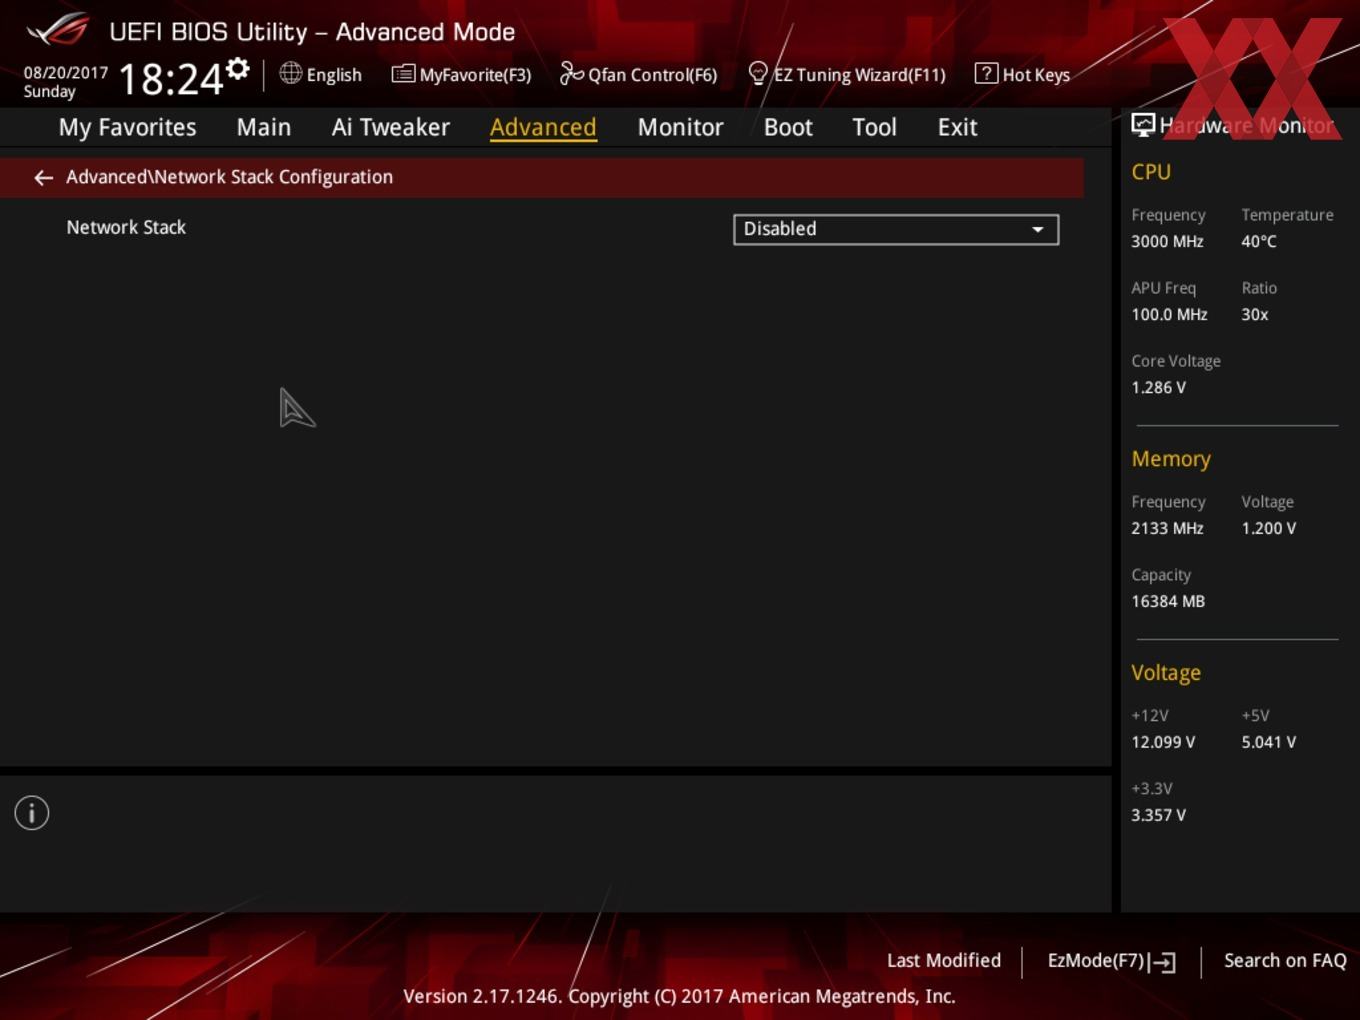1360x1020 pixels.
Task: Click Core Voltage 1.286 V value
Action: coord(1158,387)
